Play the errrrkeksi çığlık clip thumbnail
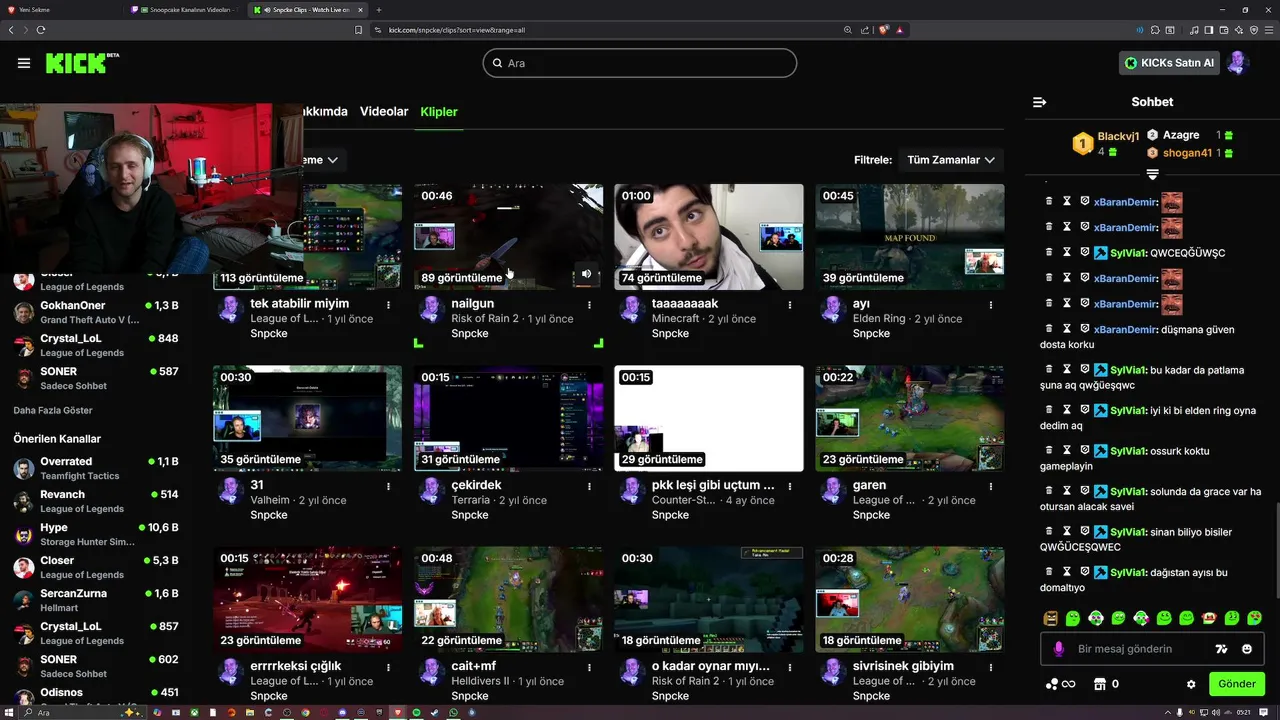 click(307, 599)
